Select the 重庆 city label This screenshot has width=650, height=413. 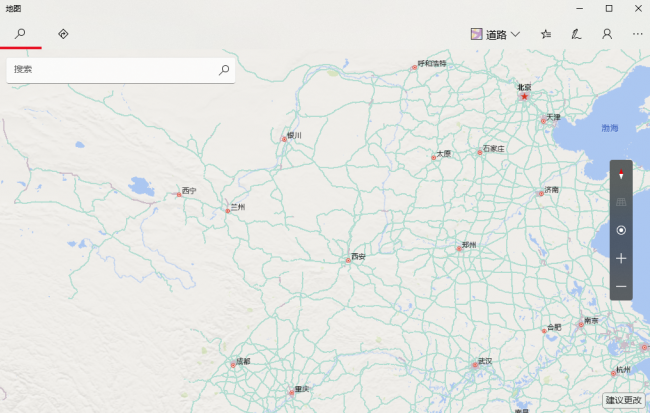pyautogui.click(x=302, y=389)
